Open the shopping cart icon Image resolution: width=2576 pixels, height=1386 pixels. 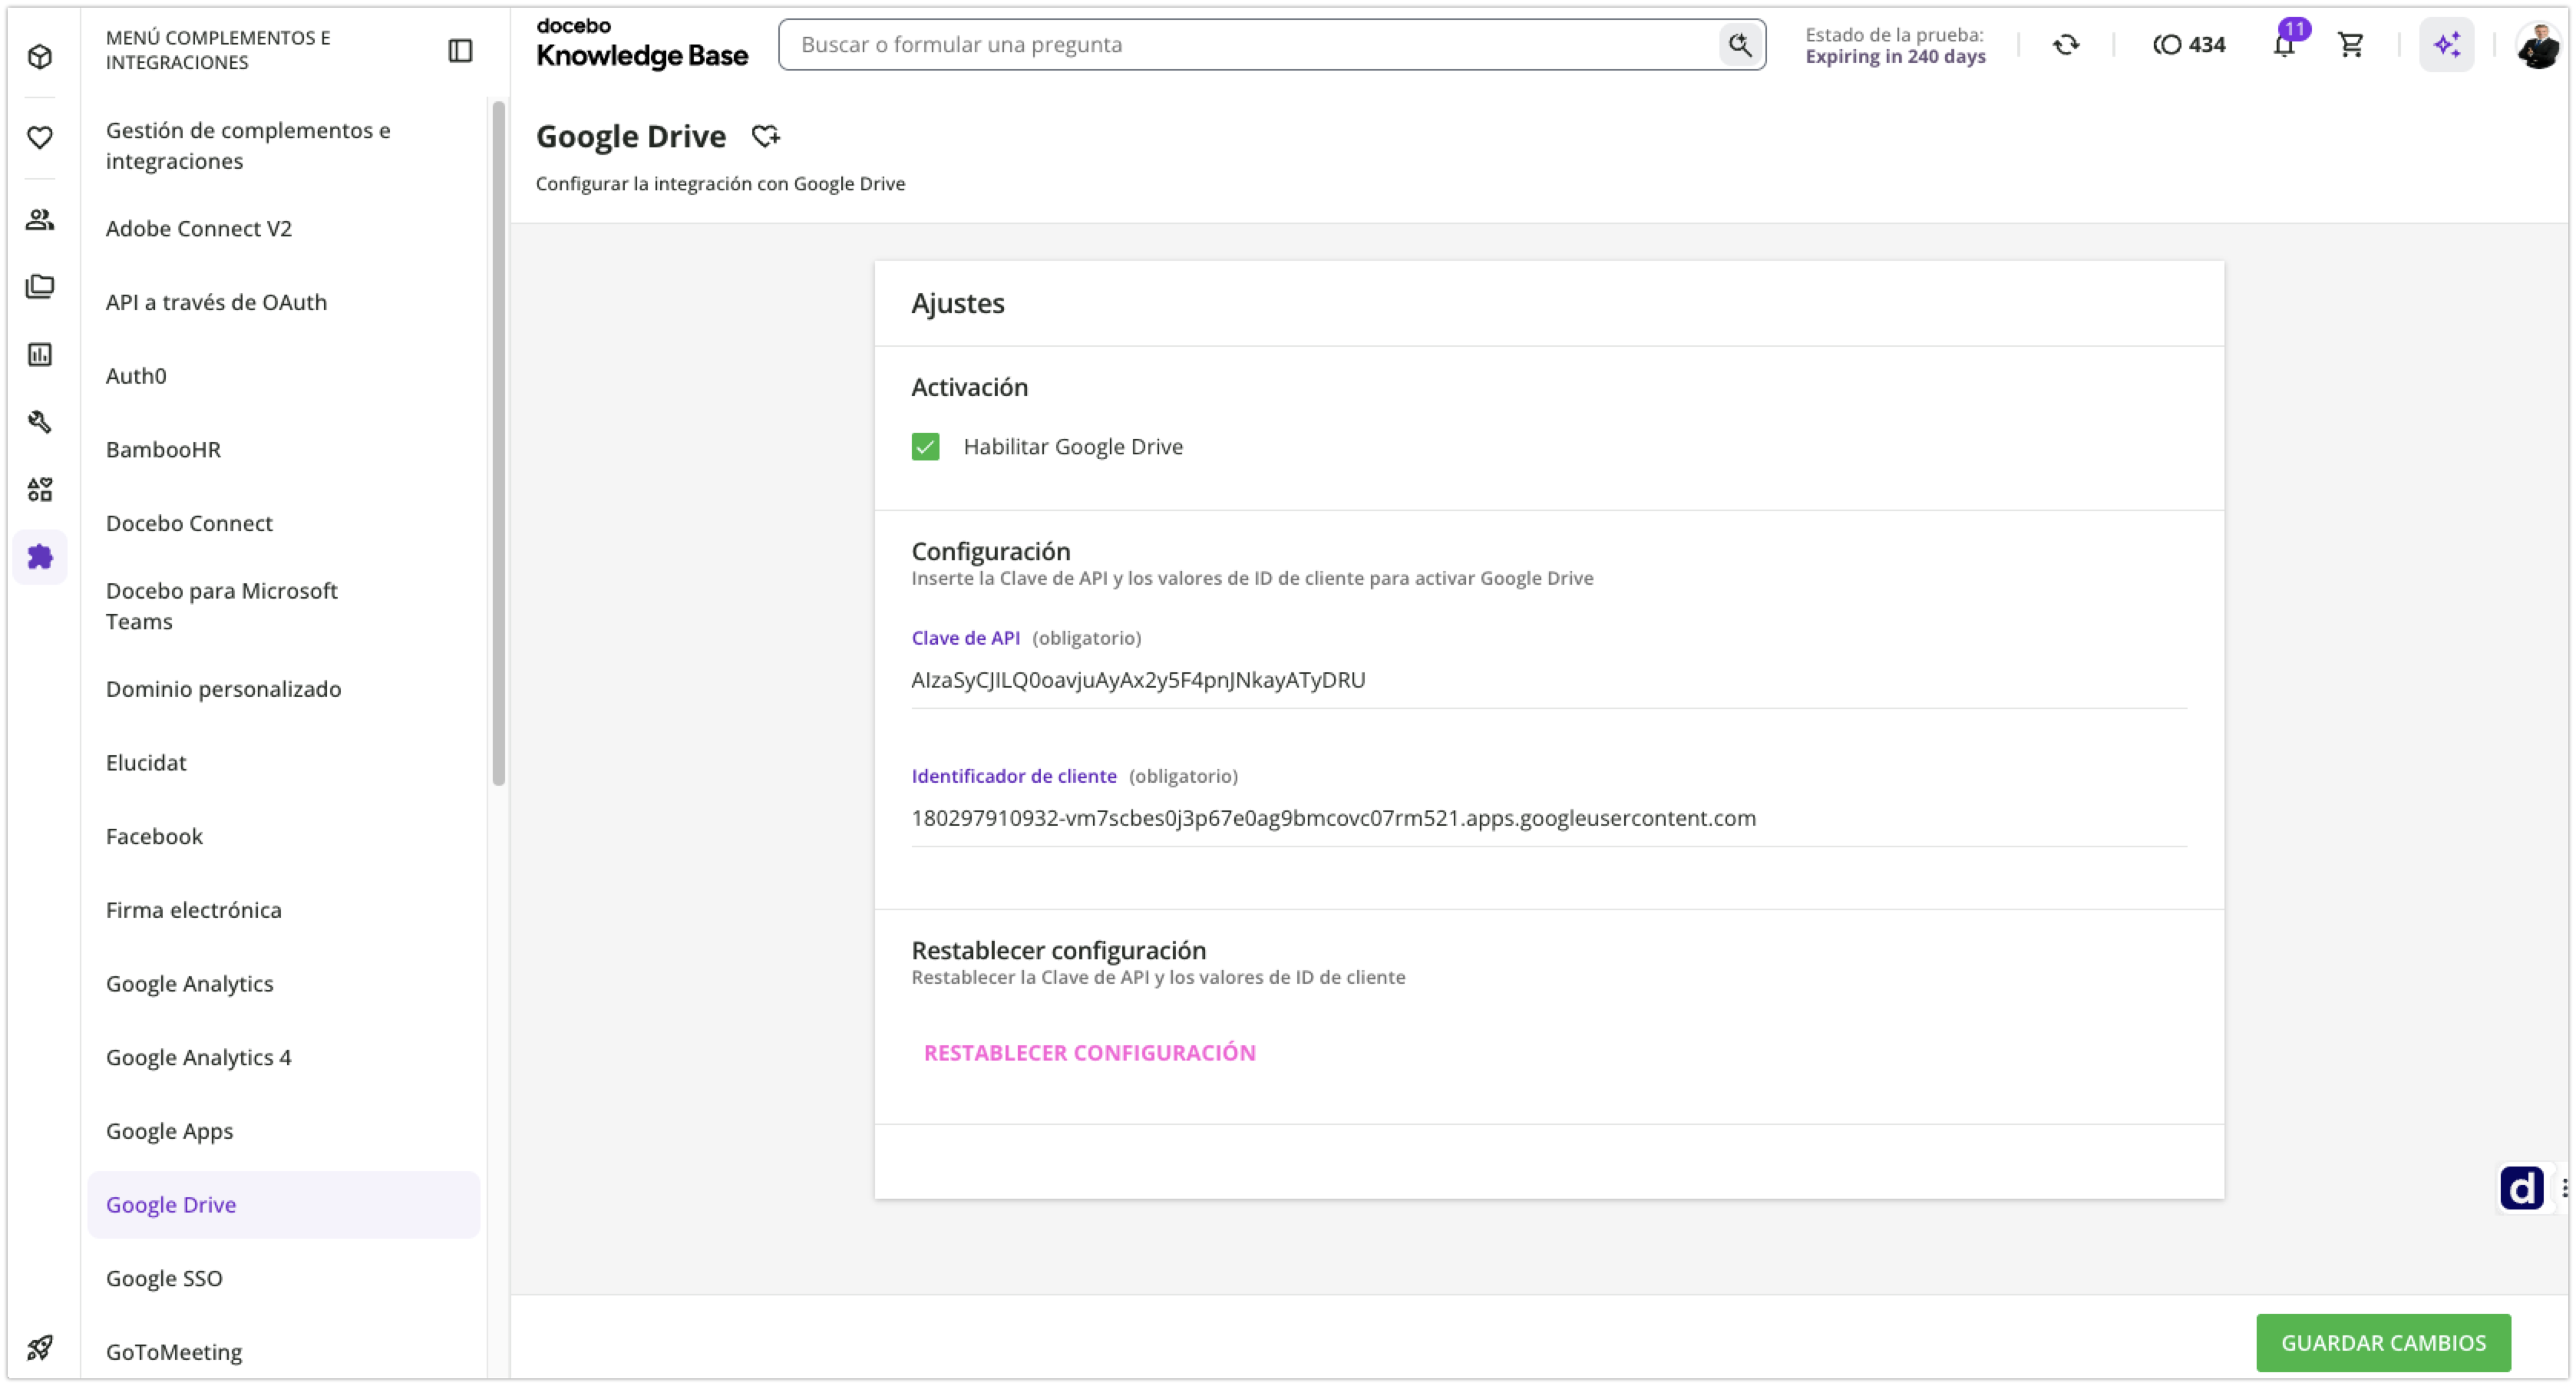point(2351,44)
